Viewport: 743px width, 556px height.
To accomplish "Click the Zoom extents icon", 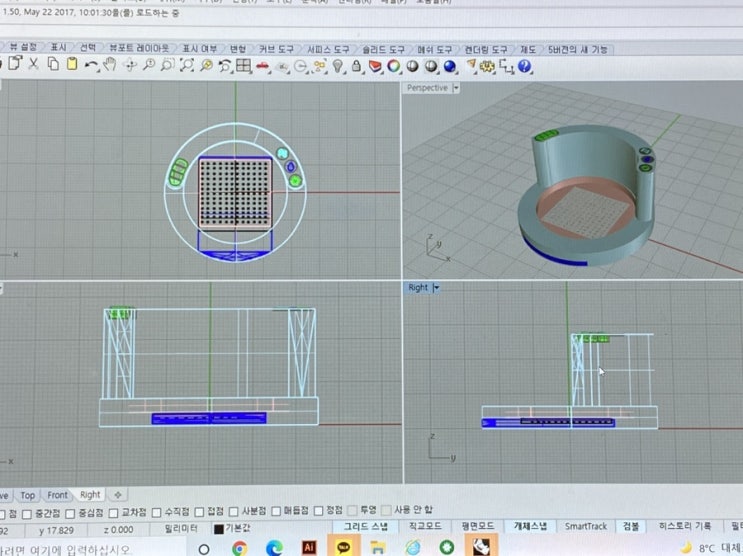I will [x=187, y=65].
